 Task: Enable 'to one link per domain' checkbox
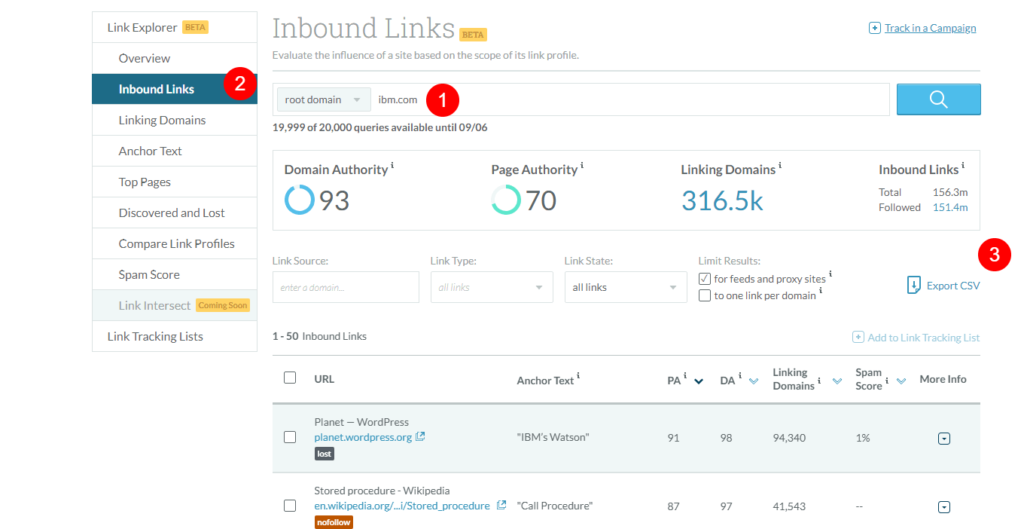click(x=705, y=296)
